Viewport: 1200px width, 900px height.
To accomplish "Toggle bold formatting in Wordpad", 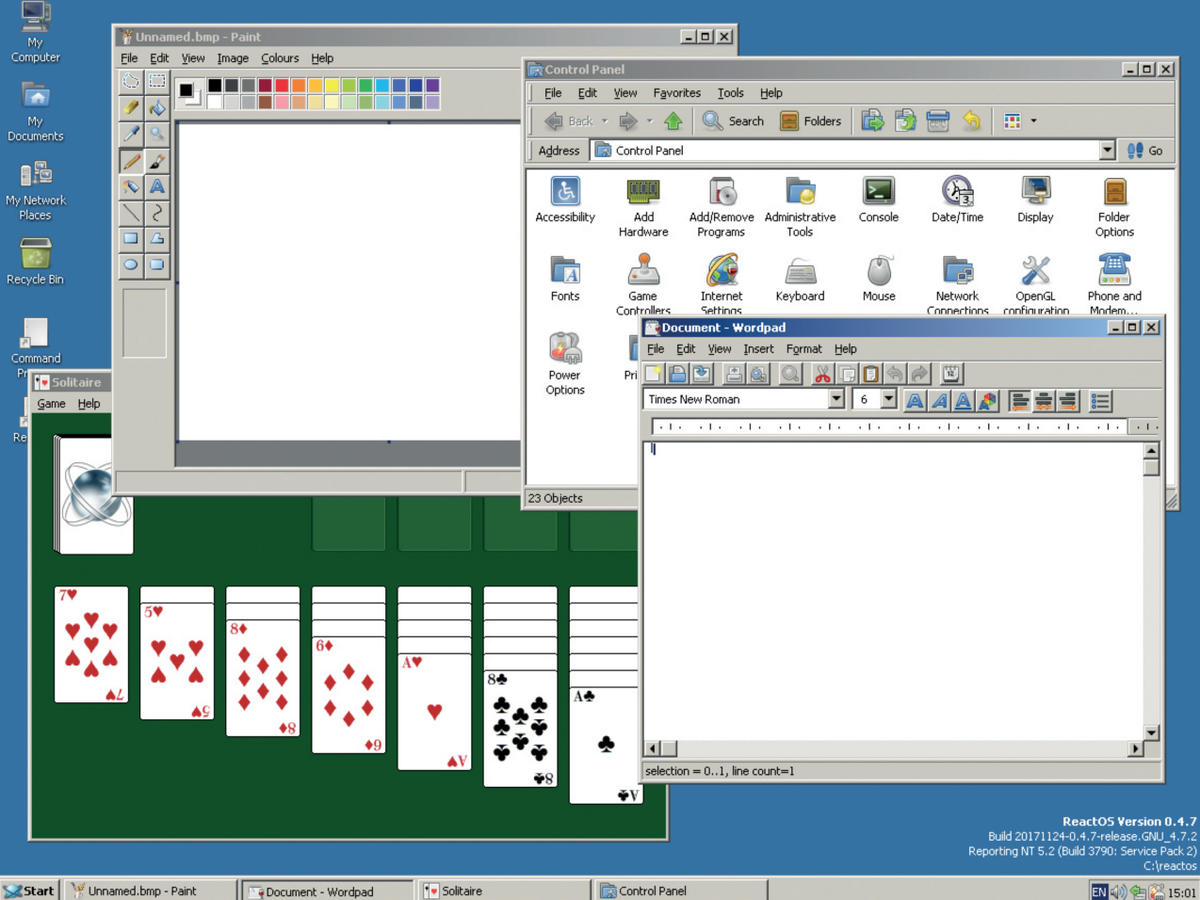I will tap(914, 400).
